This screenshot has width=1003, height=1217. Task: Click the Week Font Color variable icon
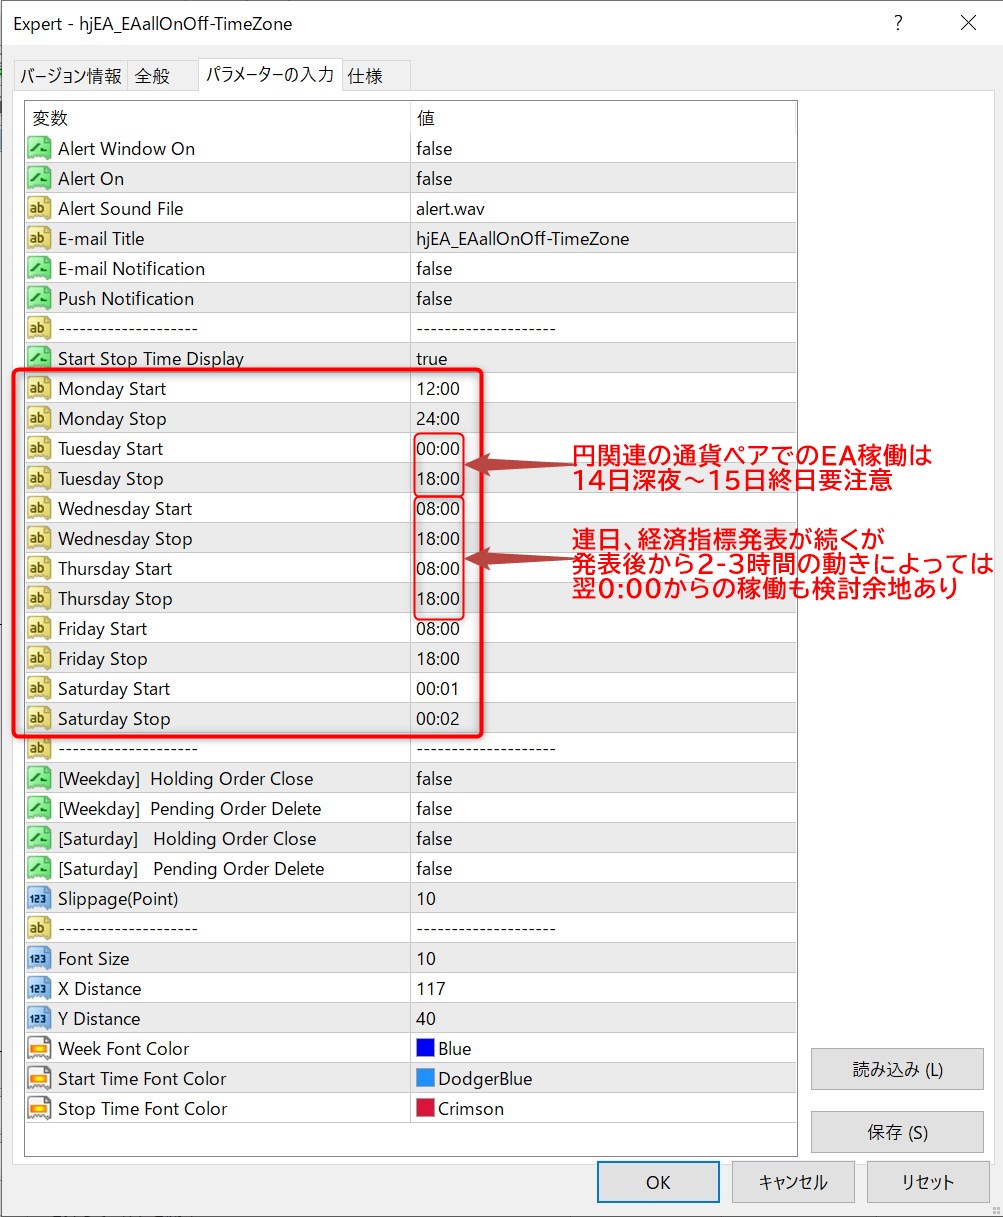(39, 1049)
